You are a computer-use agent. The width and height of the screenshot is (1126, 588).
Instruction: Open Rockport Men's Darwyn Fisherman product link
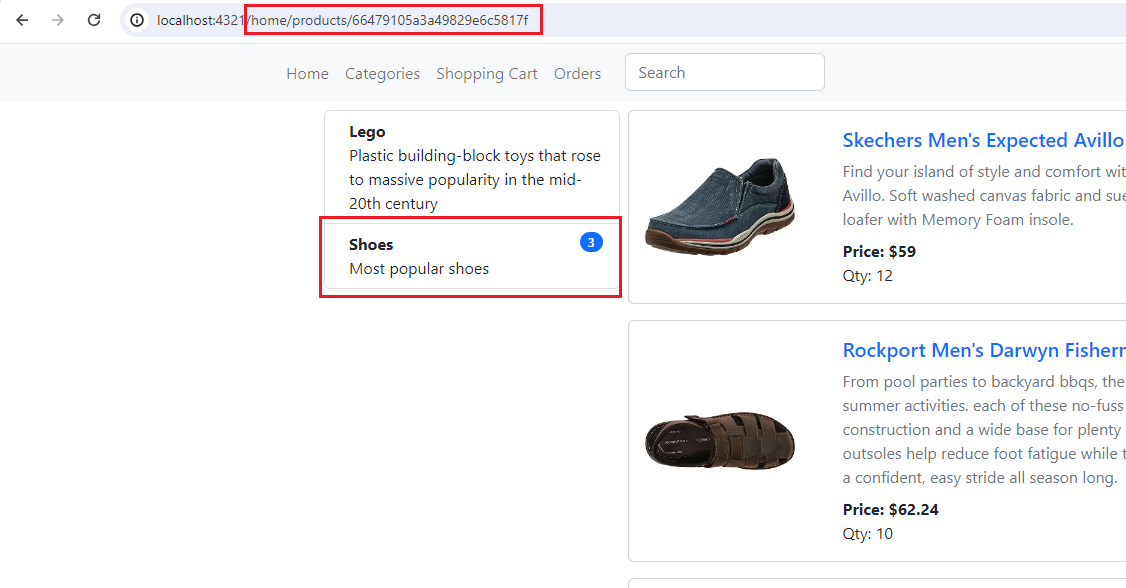tap(984, 350)
